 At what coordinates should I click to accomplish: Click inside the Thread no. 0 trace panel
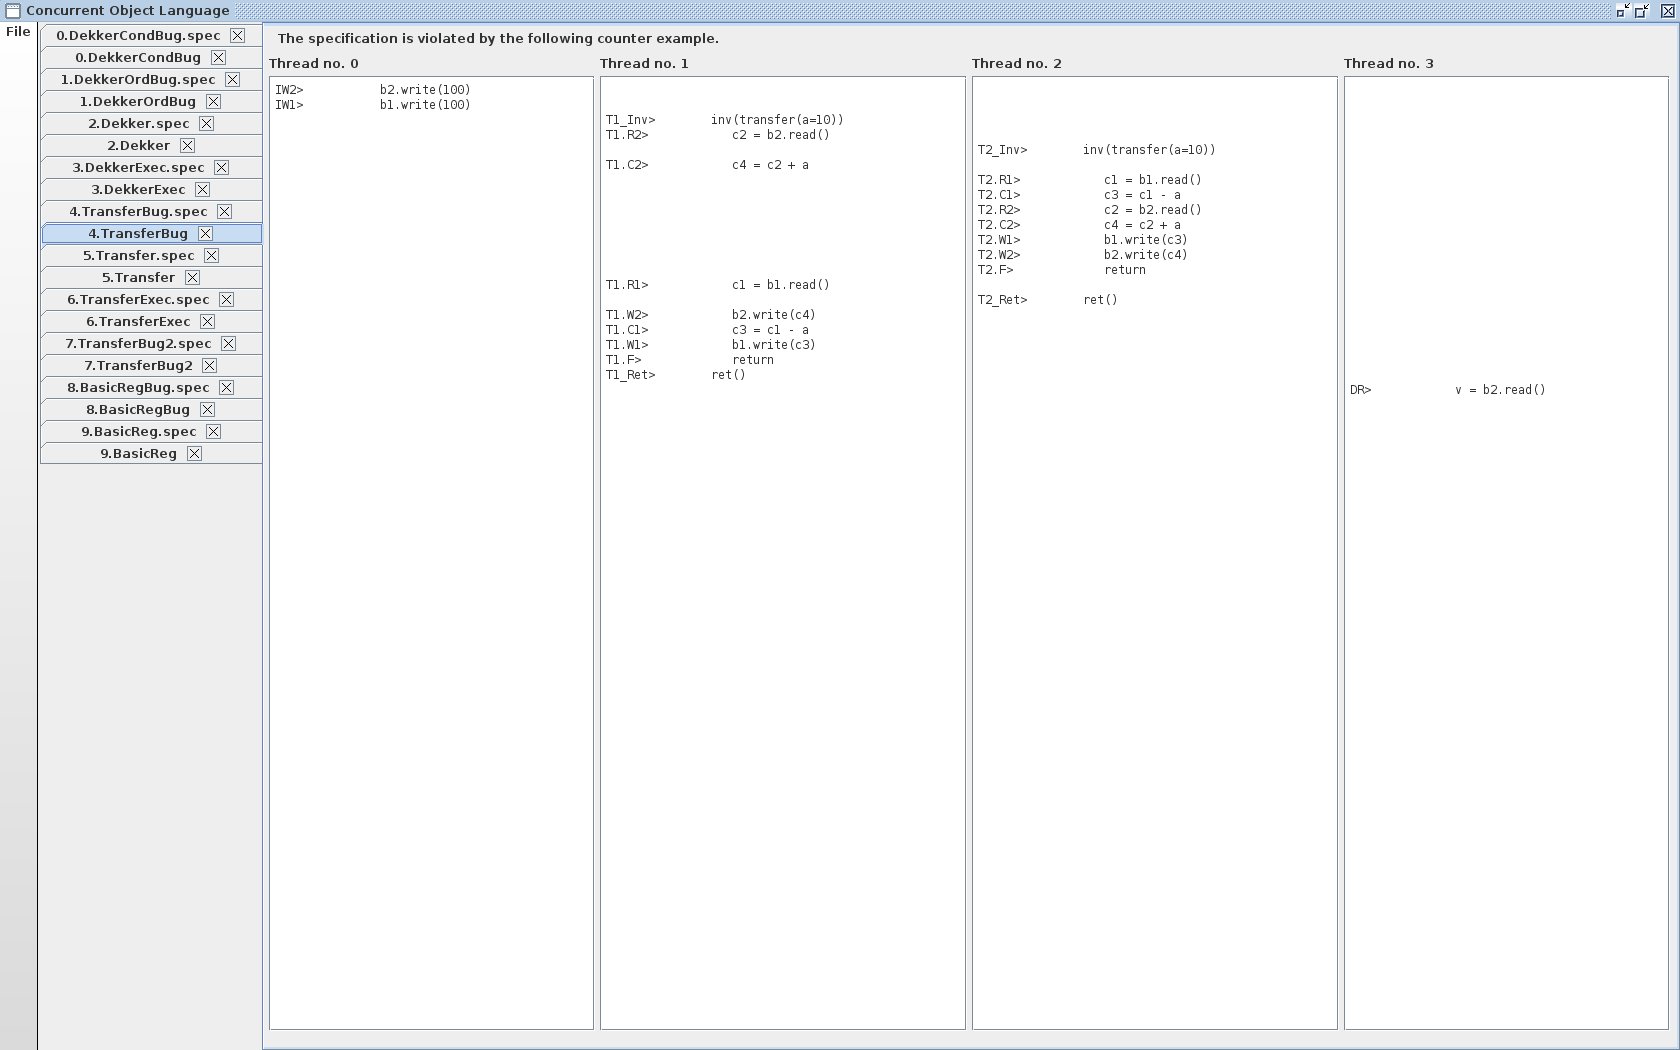[x=431, y=553]
